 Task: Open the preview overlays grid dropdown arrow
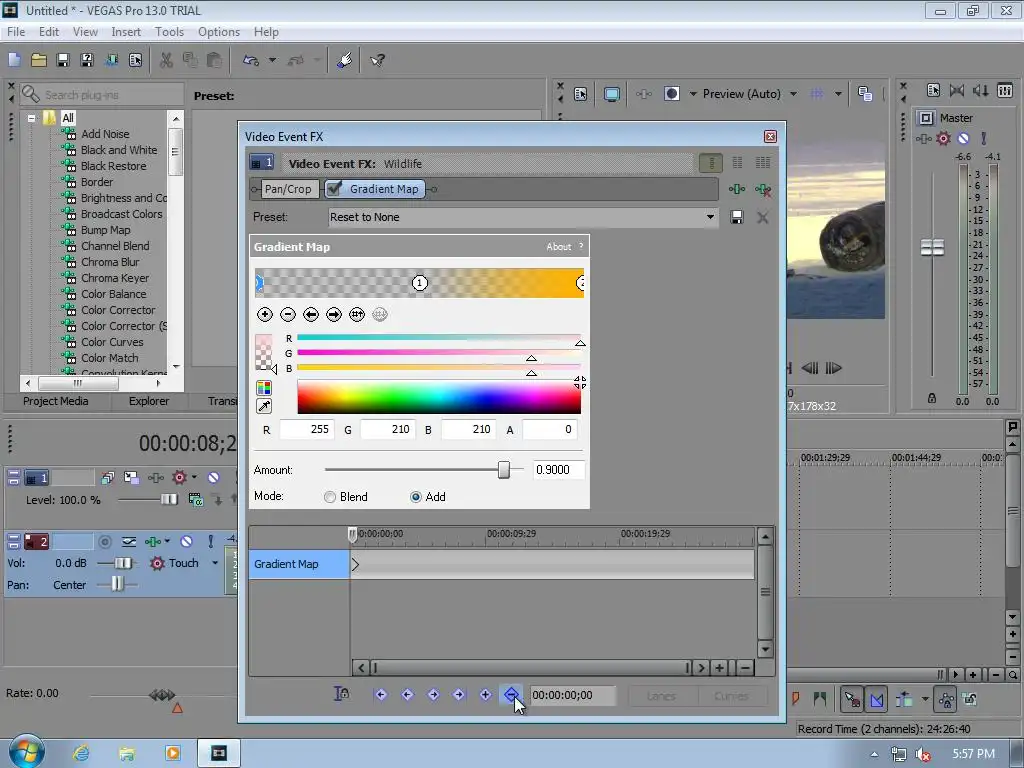point(838,94)
